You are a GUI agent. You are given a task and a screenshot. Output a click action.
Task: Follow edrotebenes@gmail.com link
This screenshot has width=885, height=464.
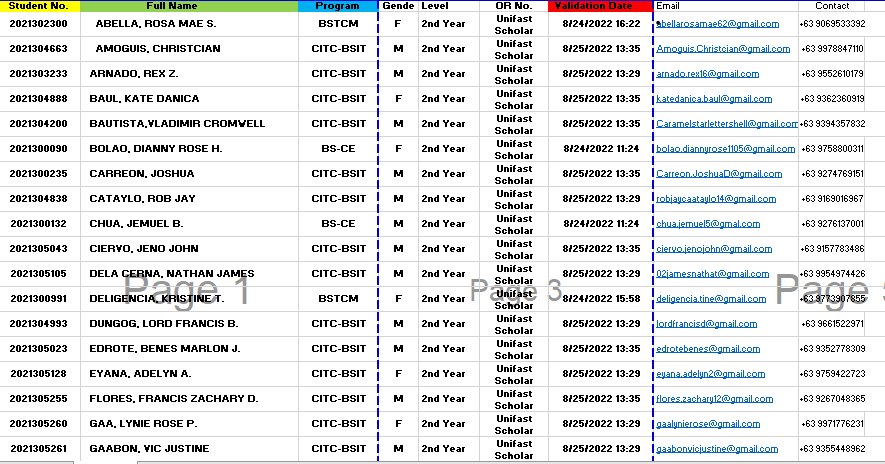point(708,349)
